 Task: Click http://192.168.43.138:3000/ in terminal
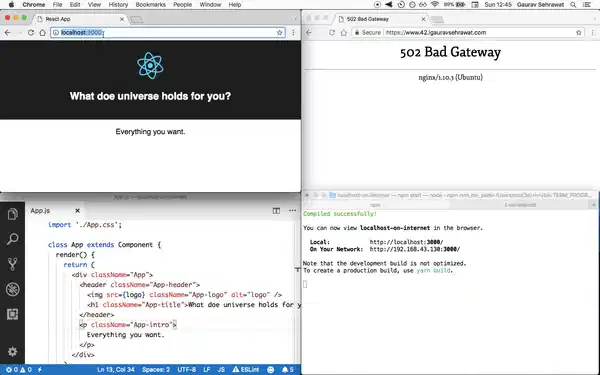tap(415, 249)
